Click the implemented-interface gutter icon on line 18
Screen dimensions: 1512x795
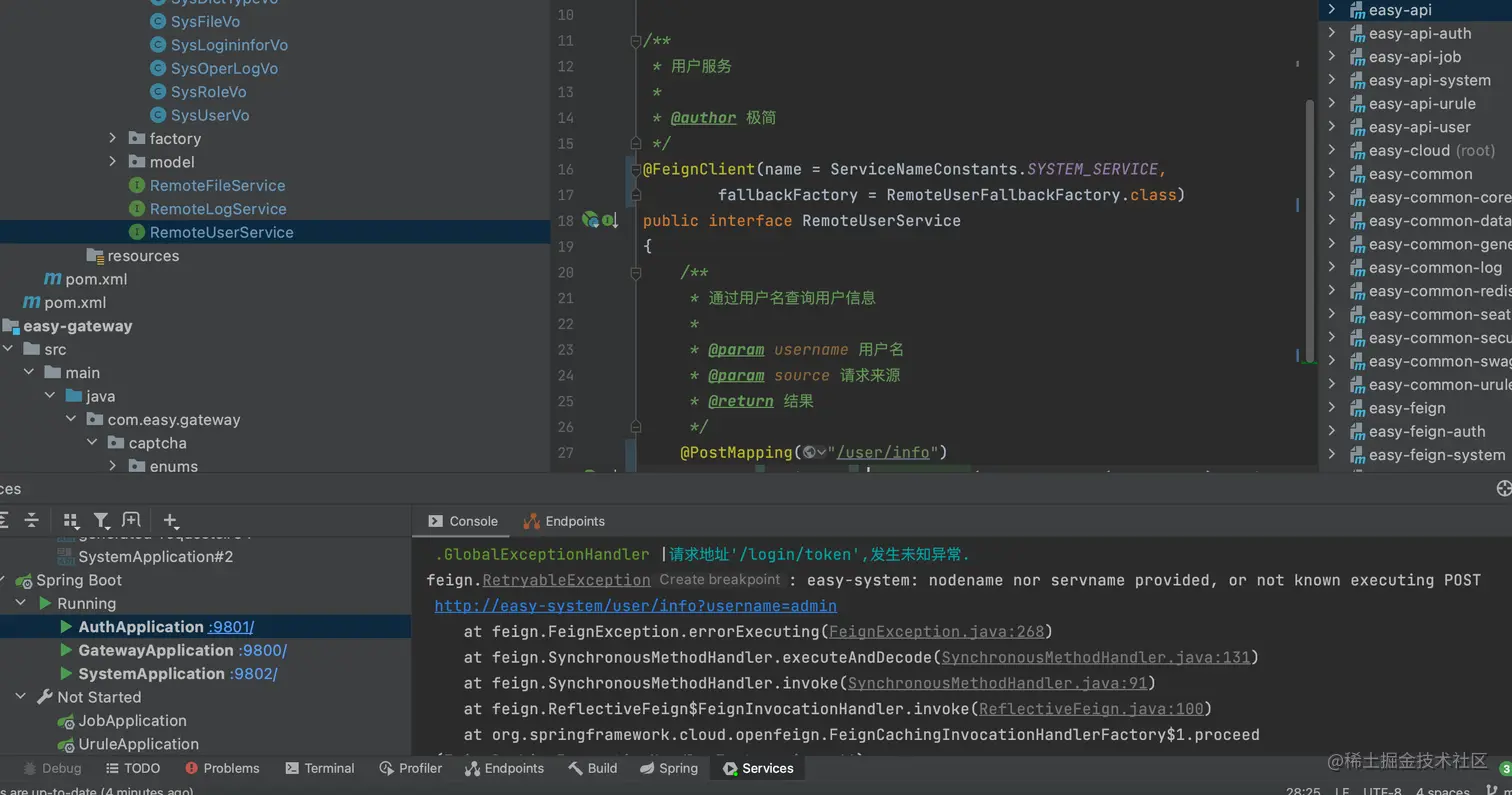[x=609, y=220]
